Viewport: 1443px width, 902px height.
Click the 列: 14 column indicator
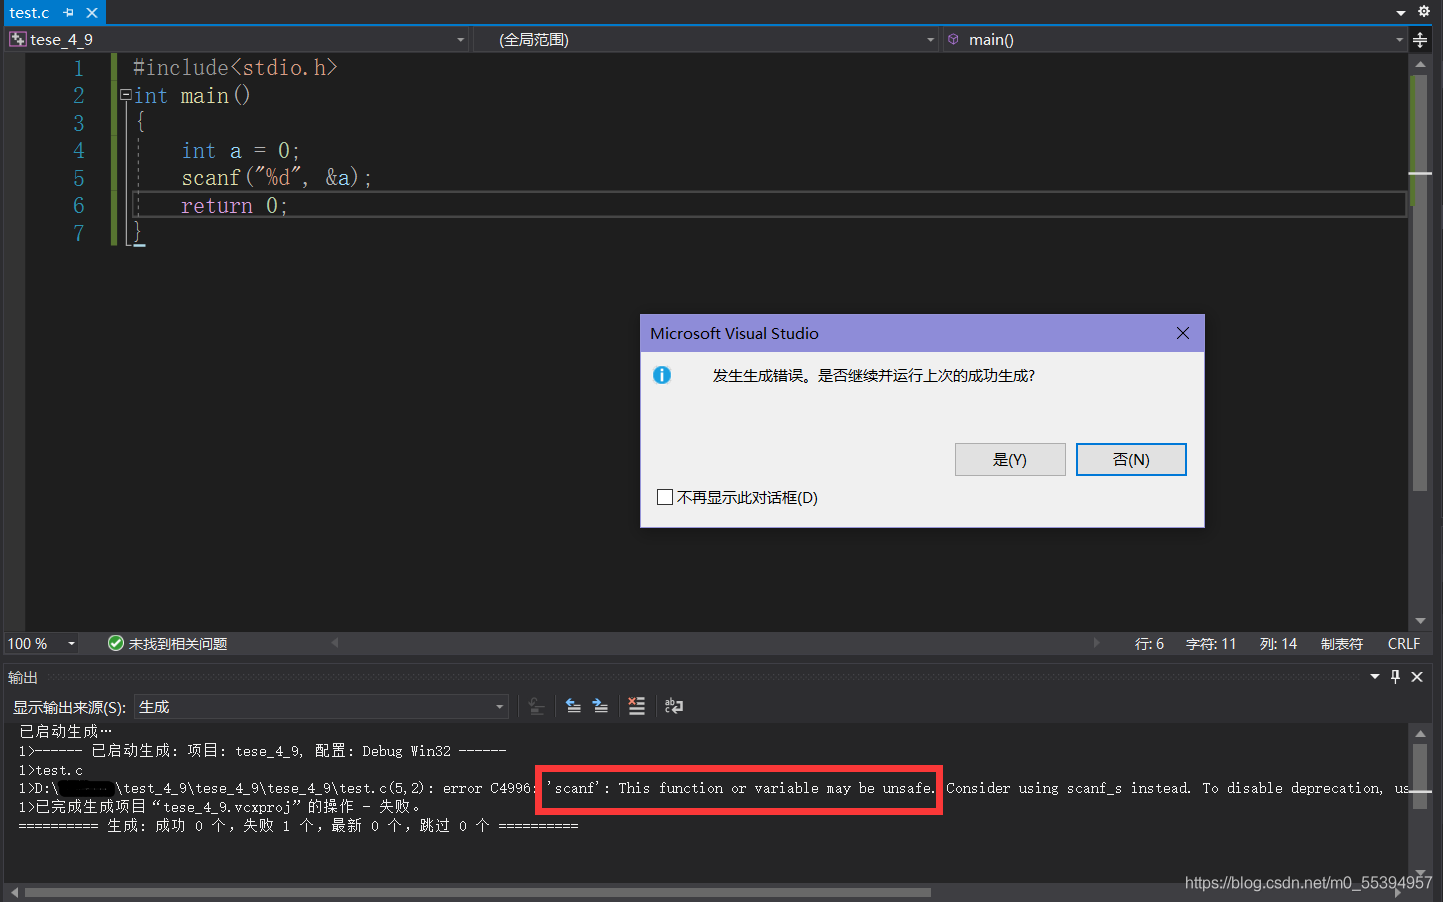click(1278, 644)
